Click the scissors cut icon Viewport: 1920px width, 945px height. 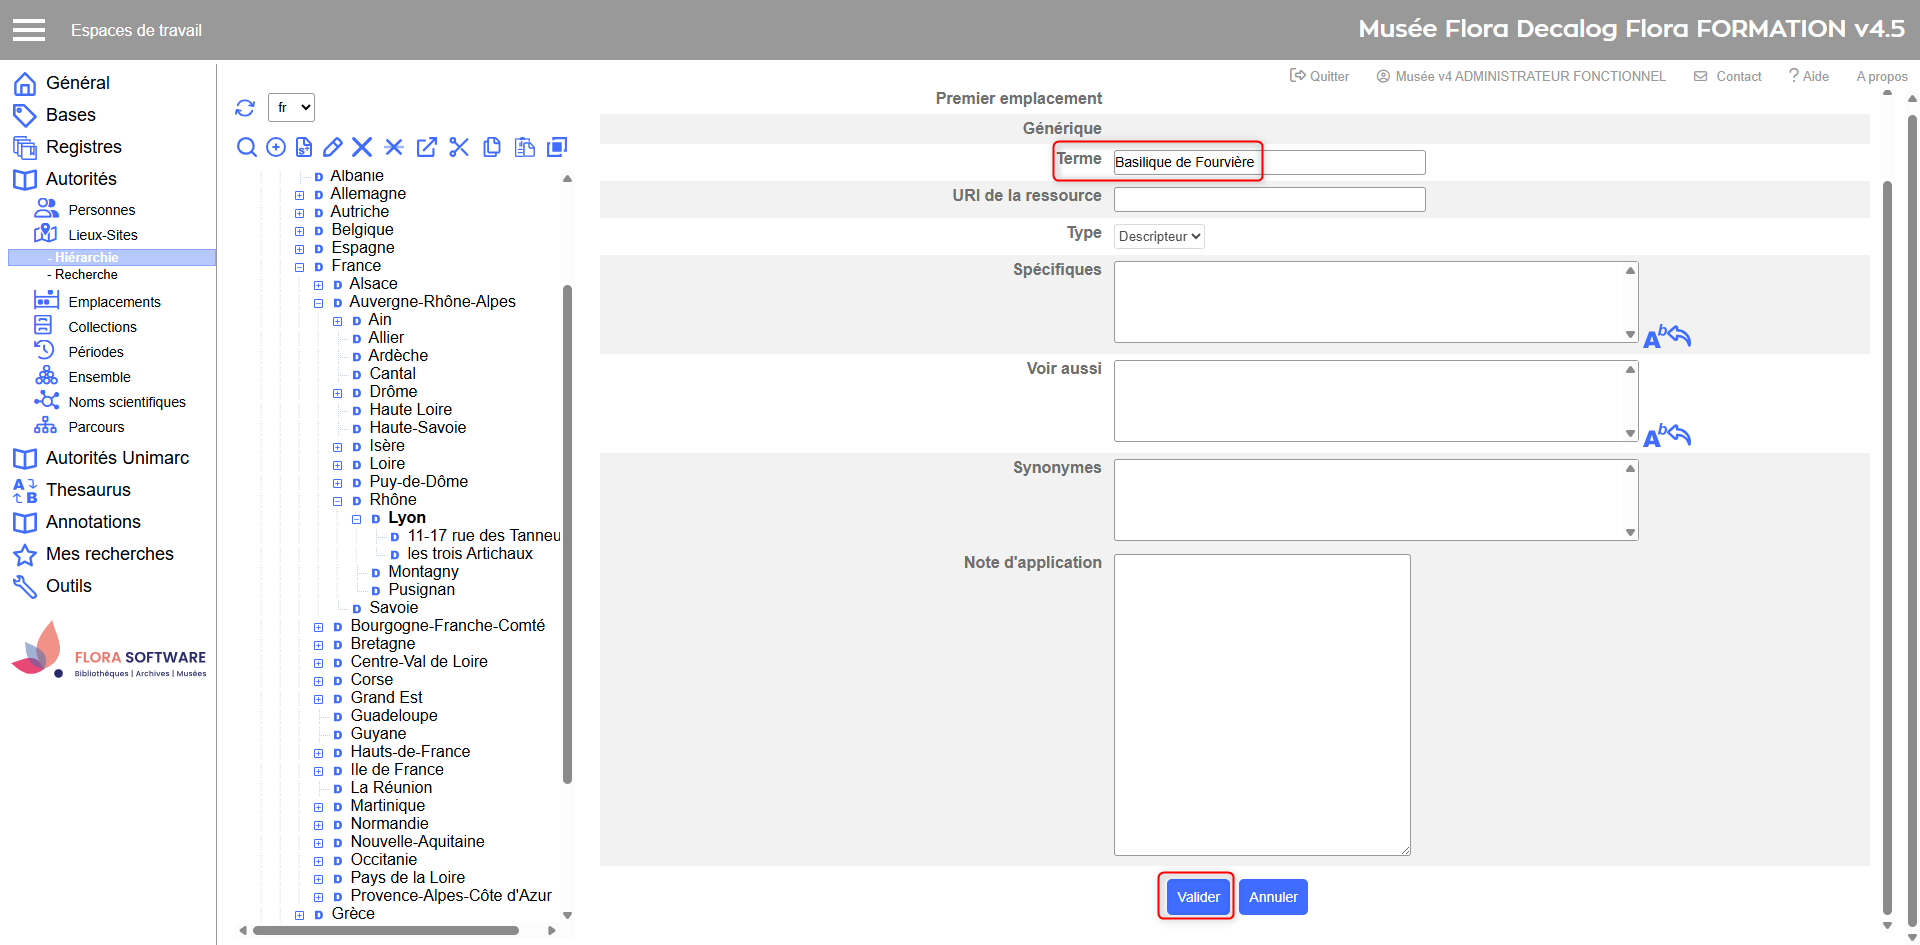459,148
